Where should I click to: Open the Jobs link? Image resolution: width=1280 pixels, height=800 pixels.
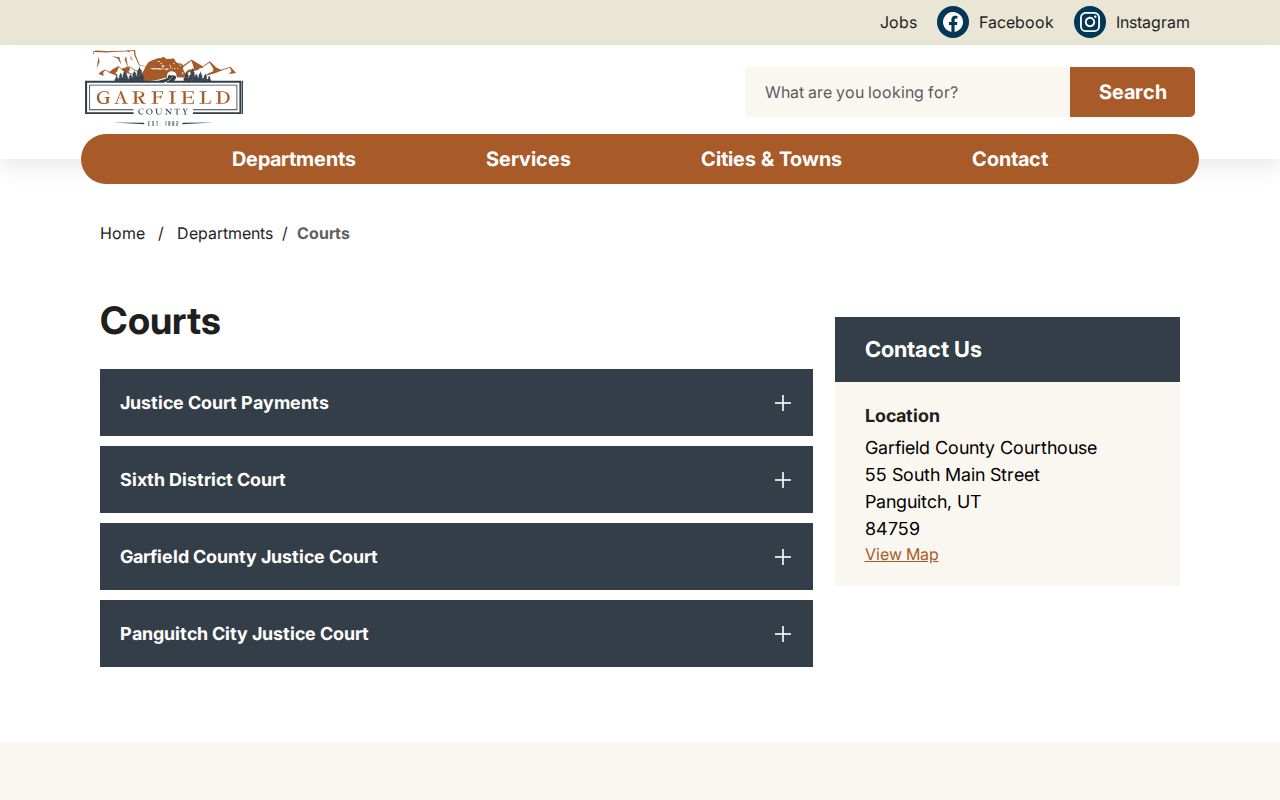point(898,22)
